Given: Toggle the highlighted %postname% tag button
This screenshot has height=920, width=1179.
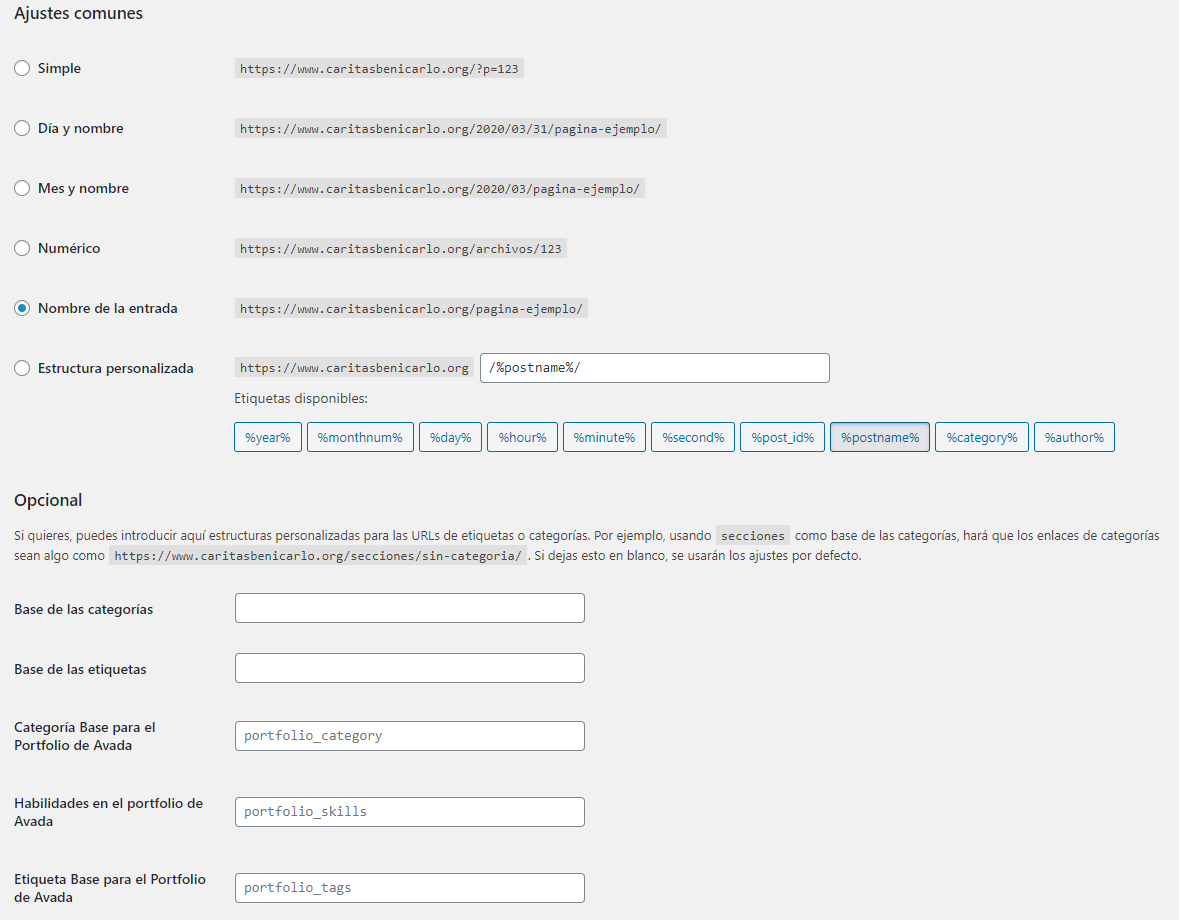Looking at the screenshot, I should pos(880,437).
